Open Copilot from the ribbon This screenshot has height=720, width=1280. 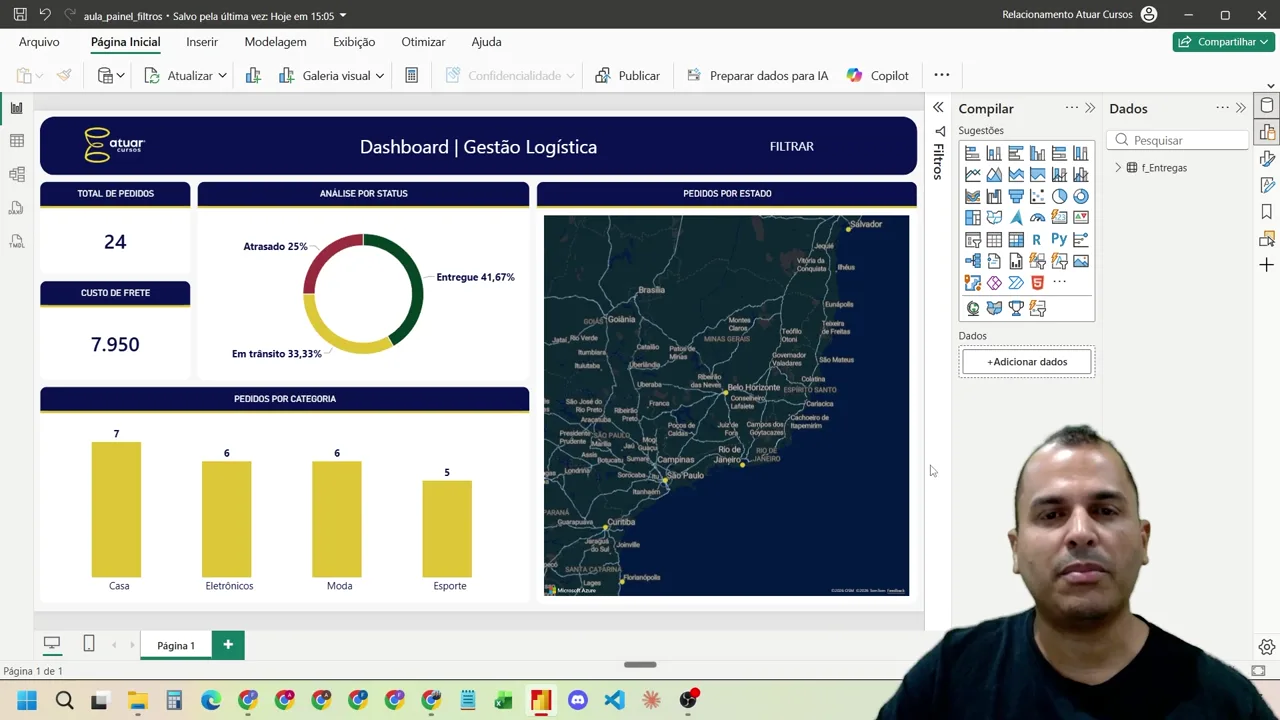click(877, 76)
